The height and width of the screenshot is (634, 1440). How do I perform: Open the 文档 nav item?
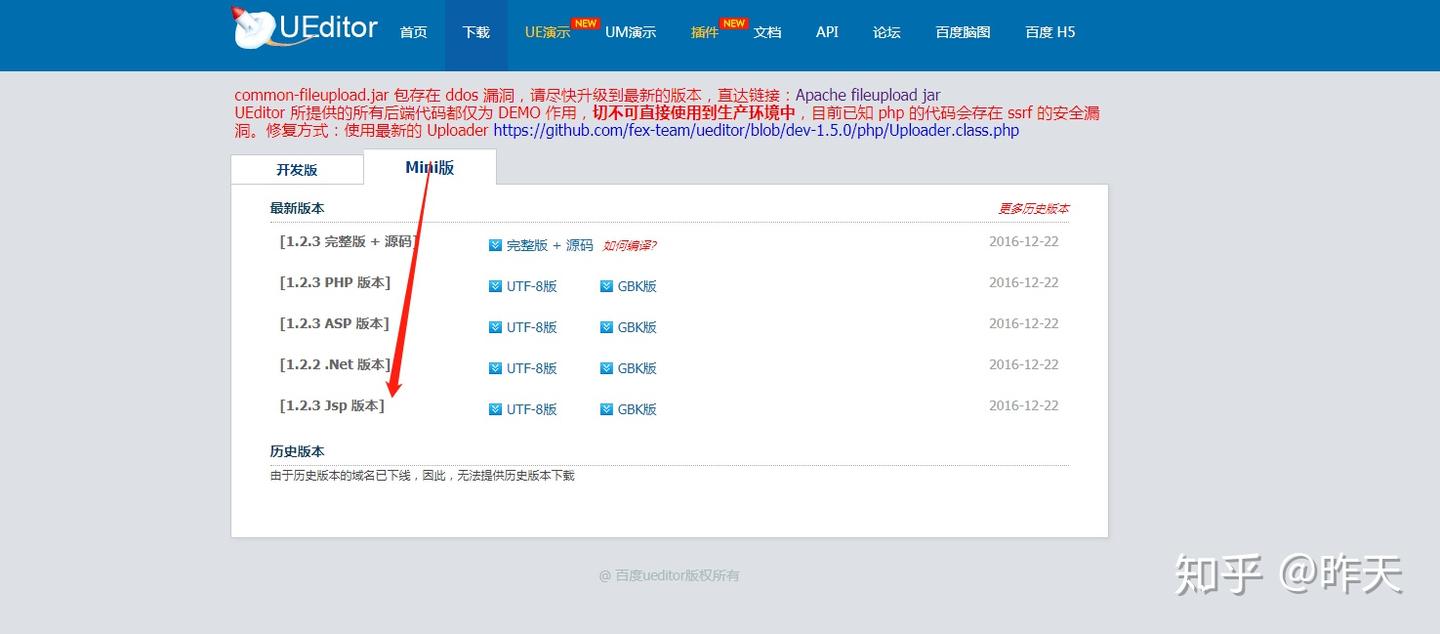tap(767, 32)
